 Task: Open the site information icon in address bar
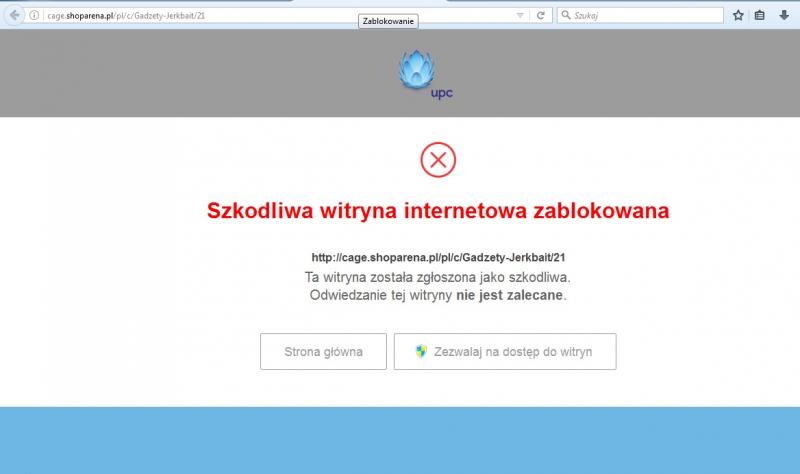click(36, 16)
